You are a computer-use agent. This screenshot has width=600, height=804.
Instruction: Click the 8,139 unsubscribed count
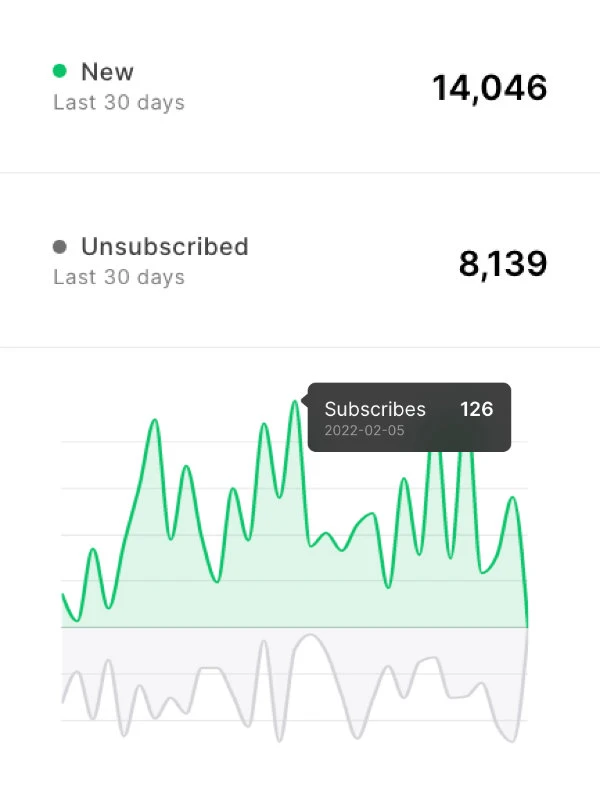(503, 263)
